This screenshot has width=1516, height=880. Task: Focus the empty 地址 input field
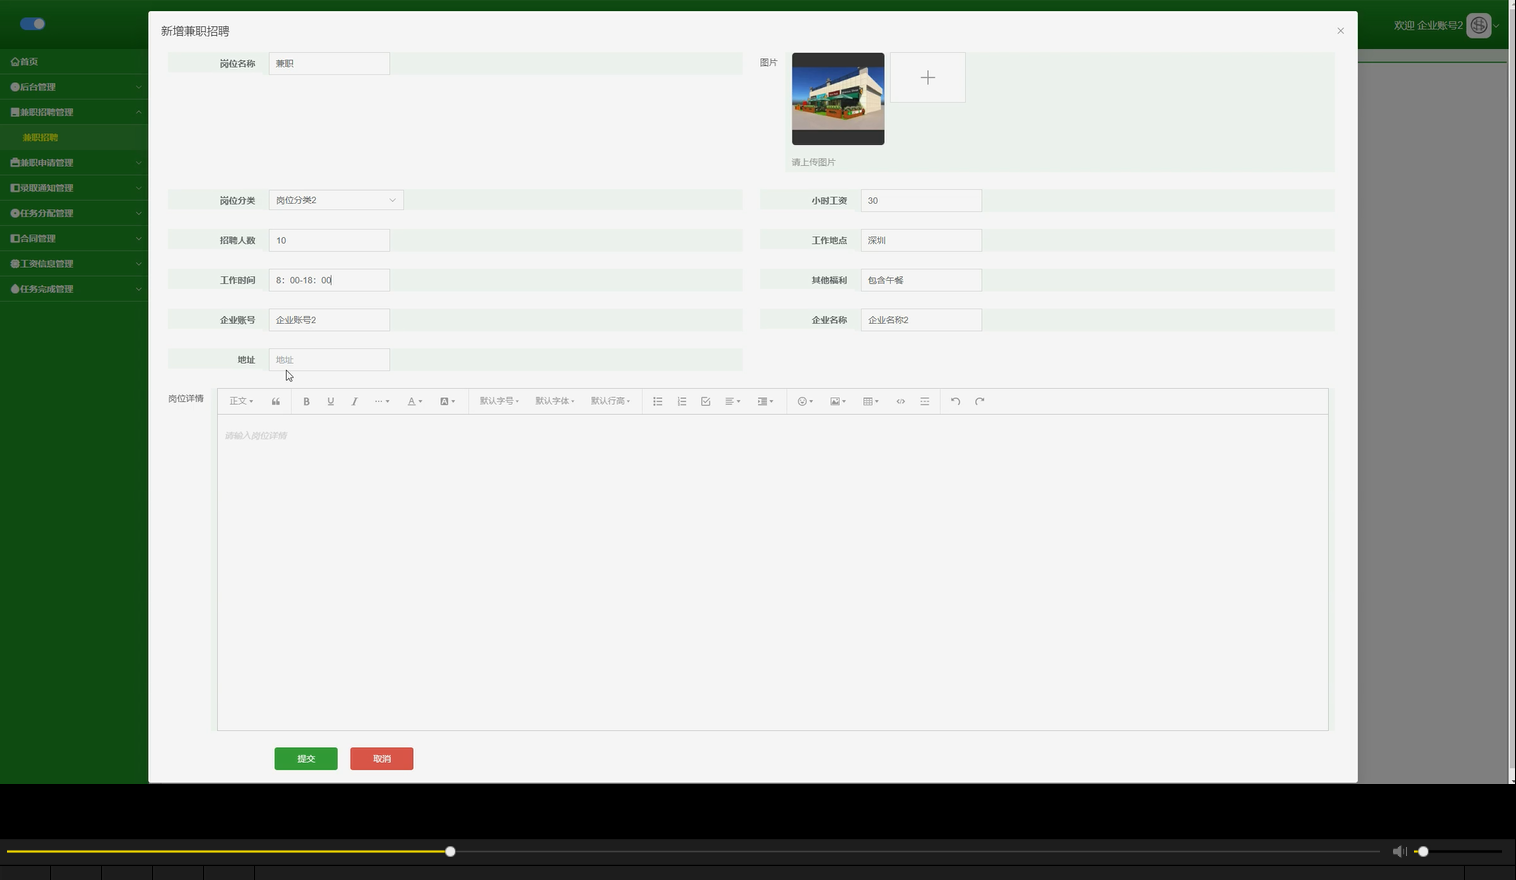(329, 359)
